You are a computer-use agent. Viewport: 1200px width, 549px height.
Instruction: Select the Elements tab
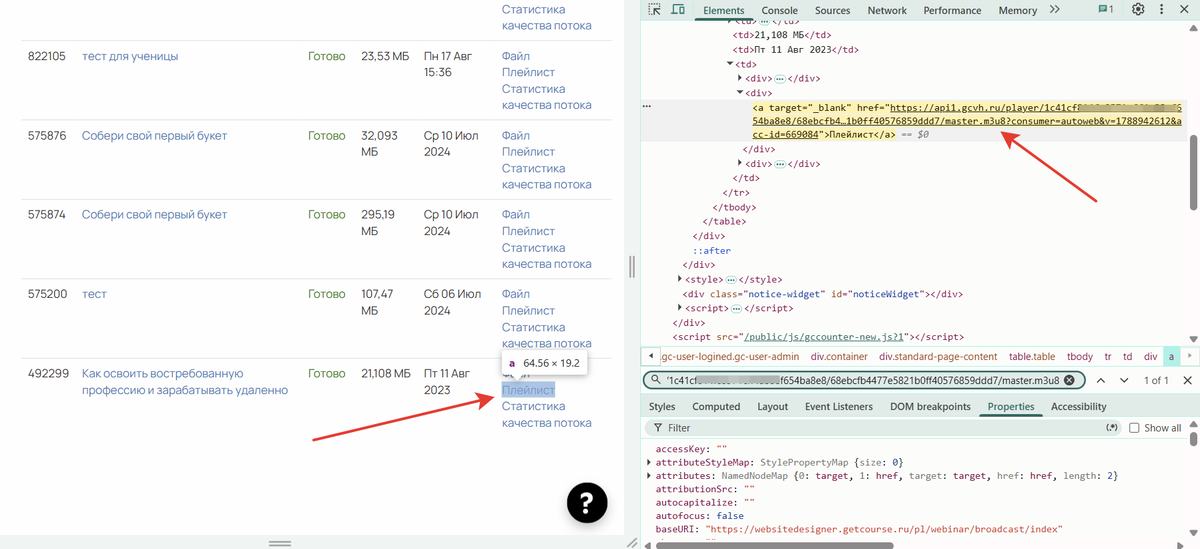coord(724,10)
